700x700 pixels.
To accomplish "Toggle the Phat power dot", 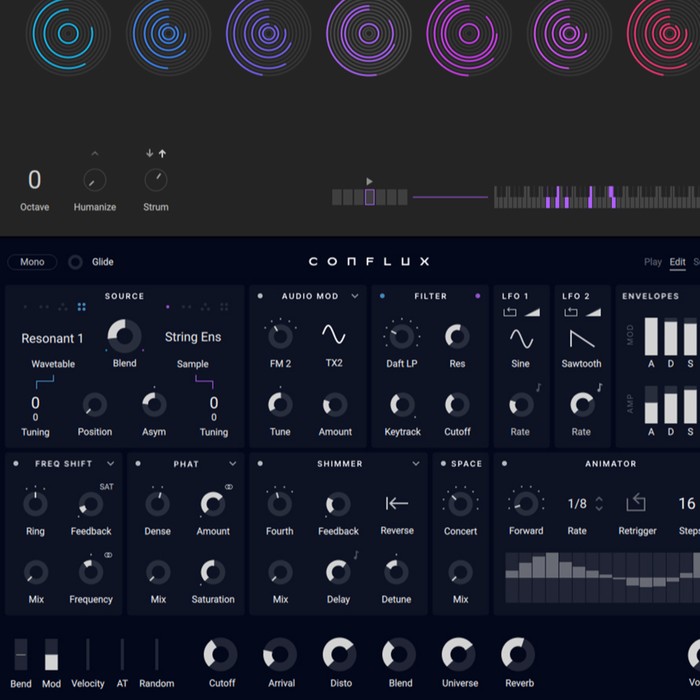I will [138, 463].
